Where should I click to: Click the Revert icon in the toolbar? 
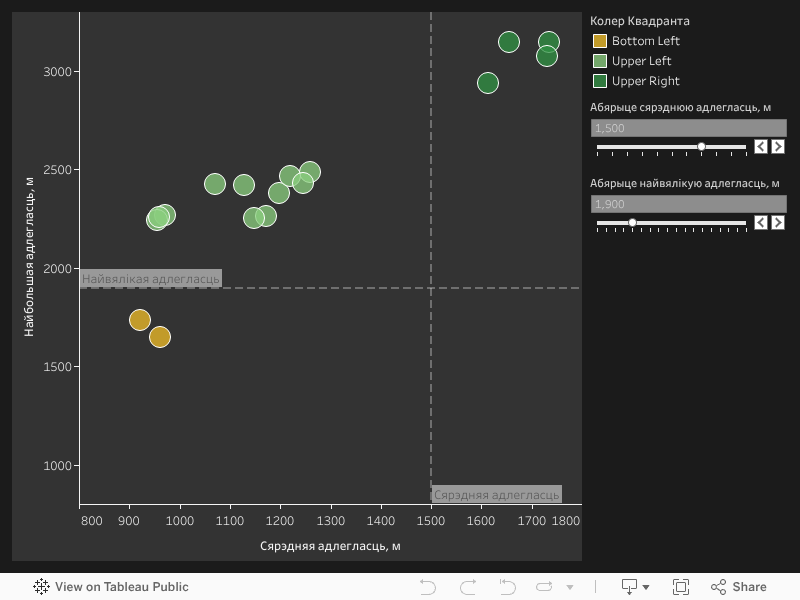507,587
